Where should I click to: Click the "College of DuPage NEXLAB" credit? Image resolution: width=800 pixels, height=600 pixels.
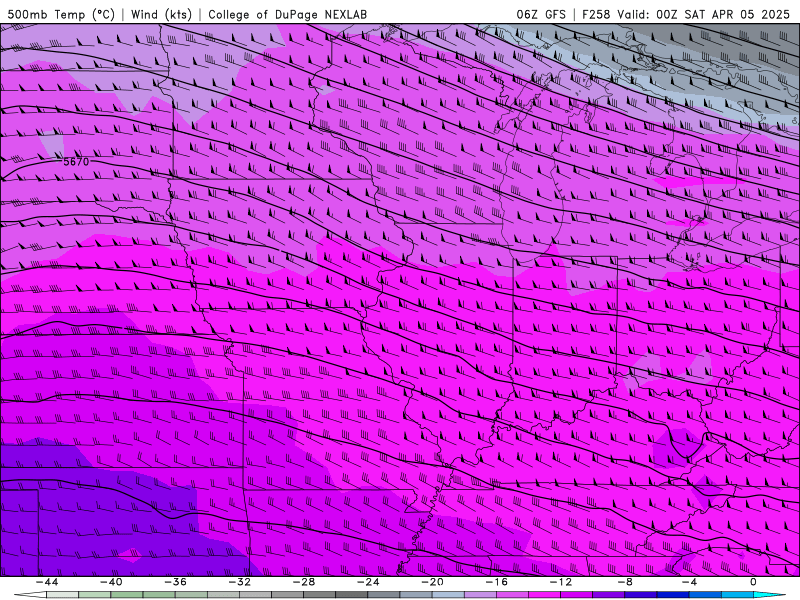[x=287, y=14]
